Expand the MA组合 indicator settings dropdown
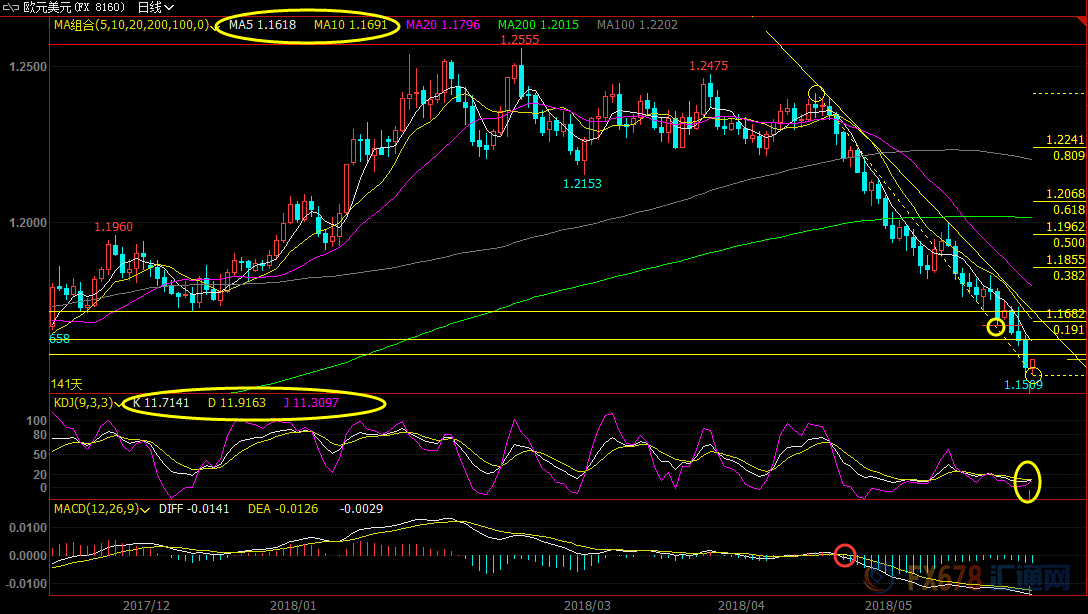1088x614 pixels. [x=211, y=25]
